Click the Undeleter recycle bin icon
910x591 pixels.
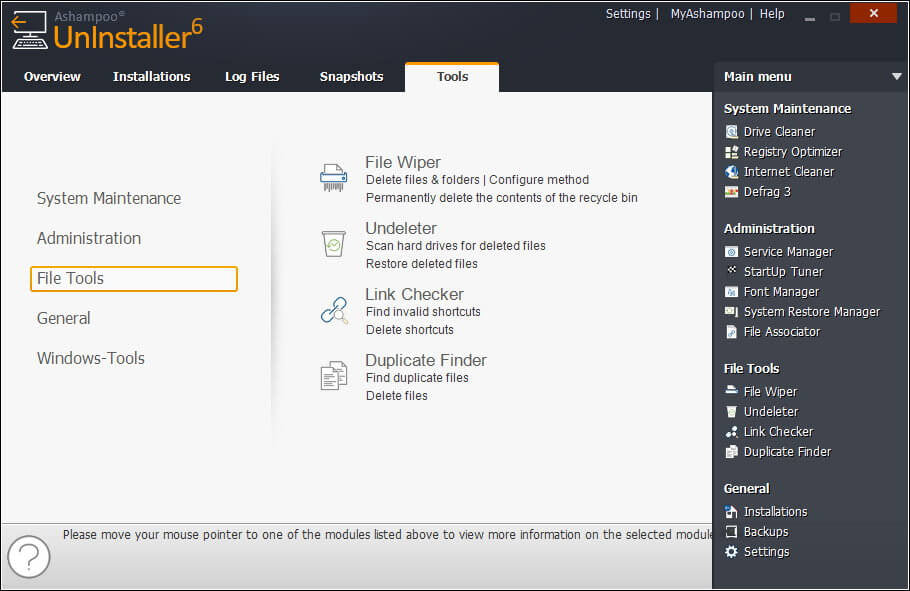point(333,244)
